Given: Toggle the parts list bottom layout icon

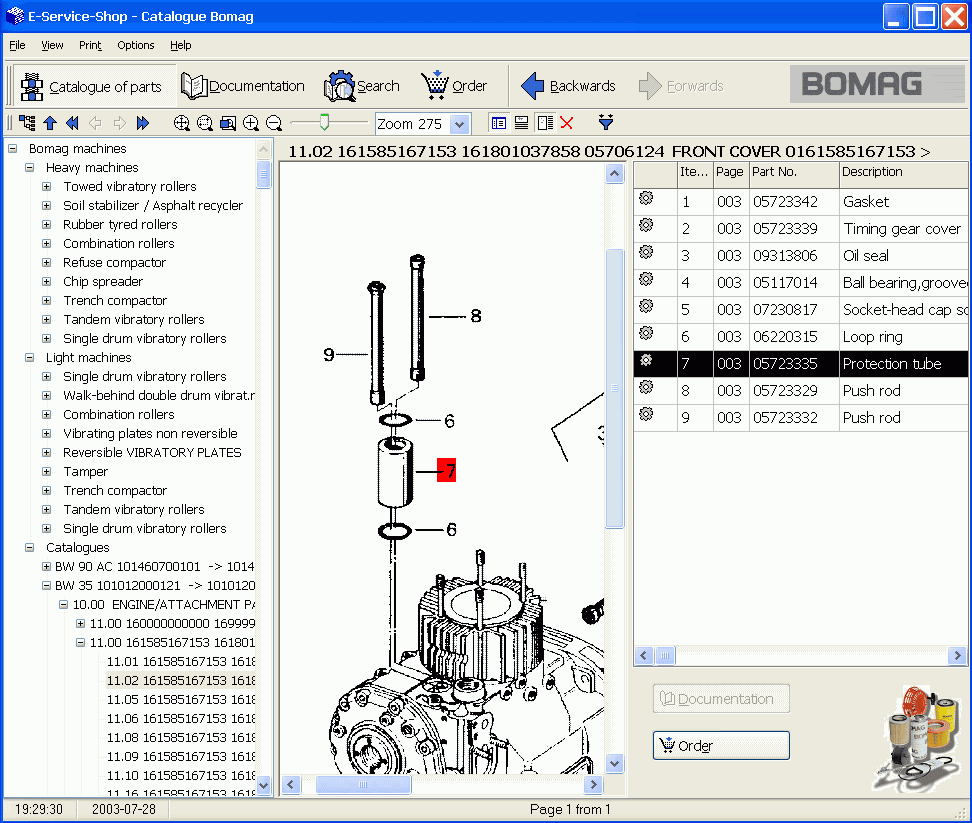Looking at the screenshot, I should click(521, 123).
